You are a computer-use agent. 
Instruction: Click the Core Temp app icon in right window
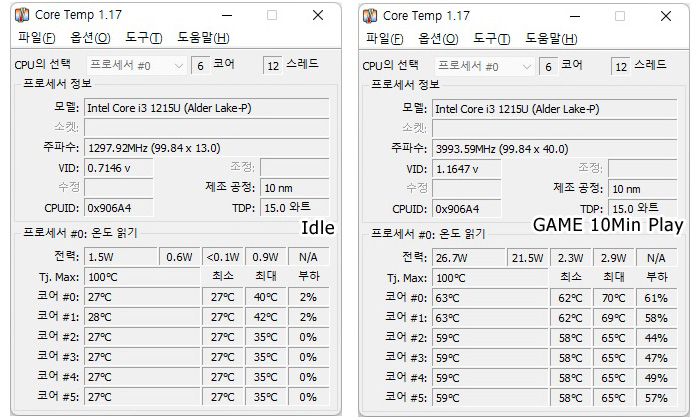370,16
